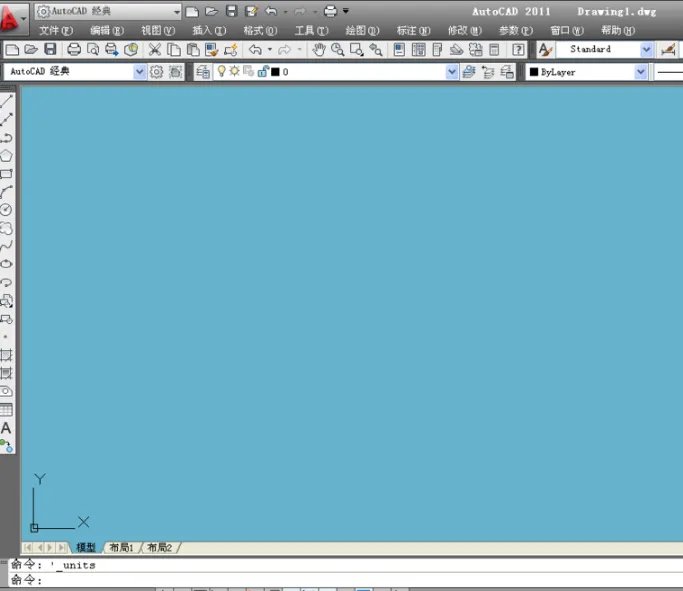Viewport: 683px width, 591px height.
Task: Click the black ByLayer color swatch
Action: click(534, 72)
